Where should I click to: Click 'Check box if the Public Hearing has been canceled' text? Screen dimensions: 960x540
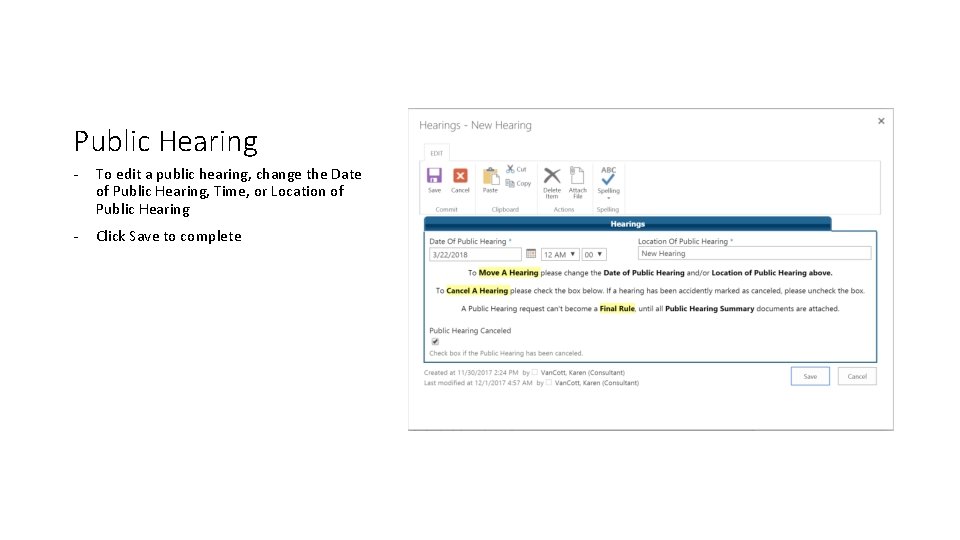[506, 353]
